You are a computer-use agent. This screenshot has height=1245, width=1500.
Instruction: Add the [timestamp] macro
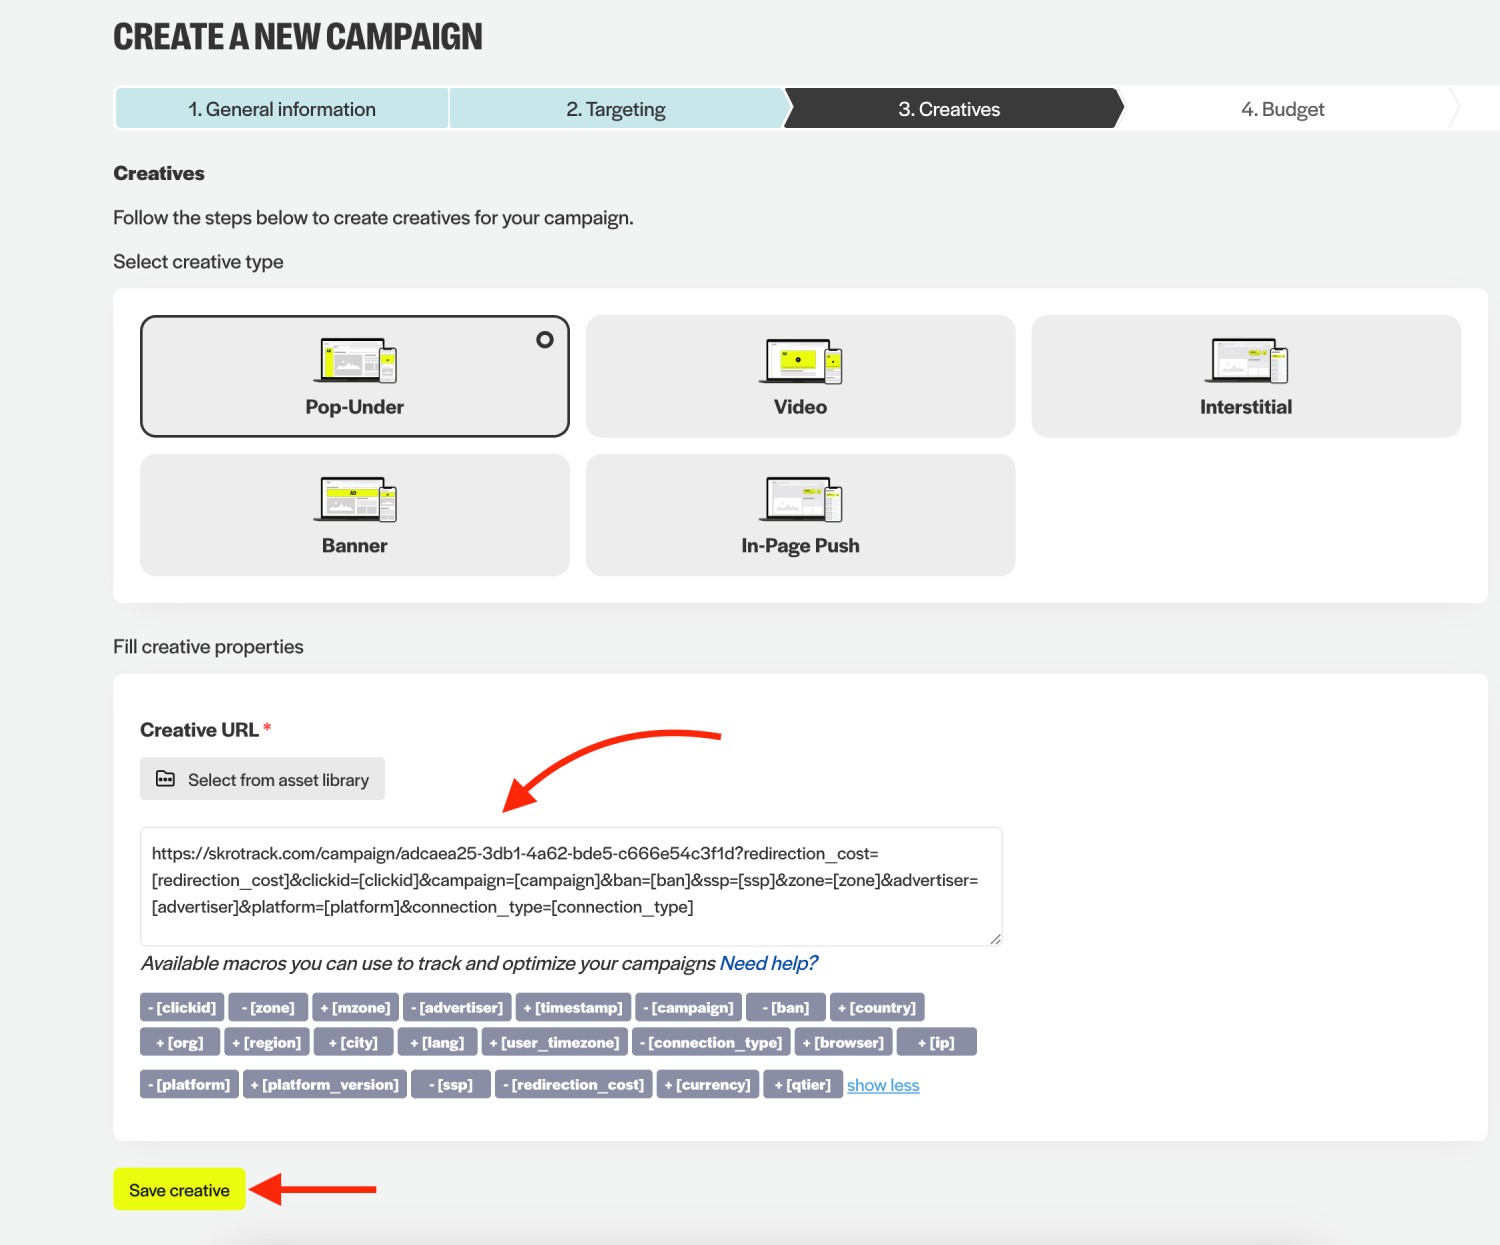coord(573,1007)
